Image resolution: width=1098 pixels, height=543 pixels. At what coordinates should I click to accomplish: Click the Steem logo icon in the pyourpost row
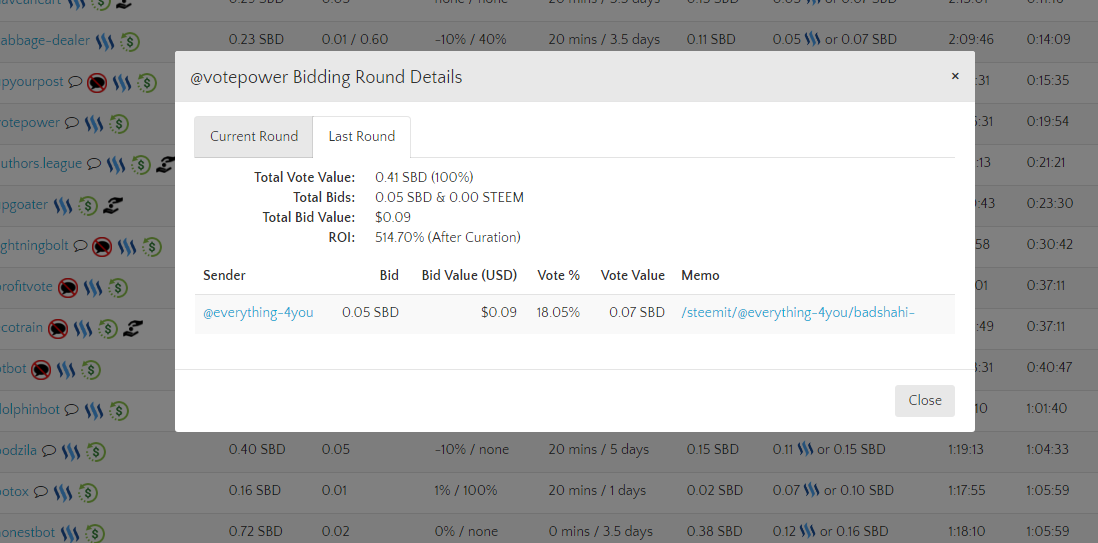click(x=123, y=82)
